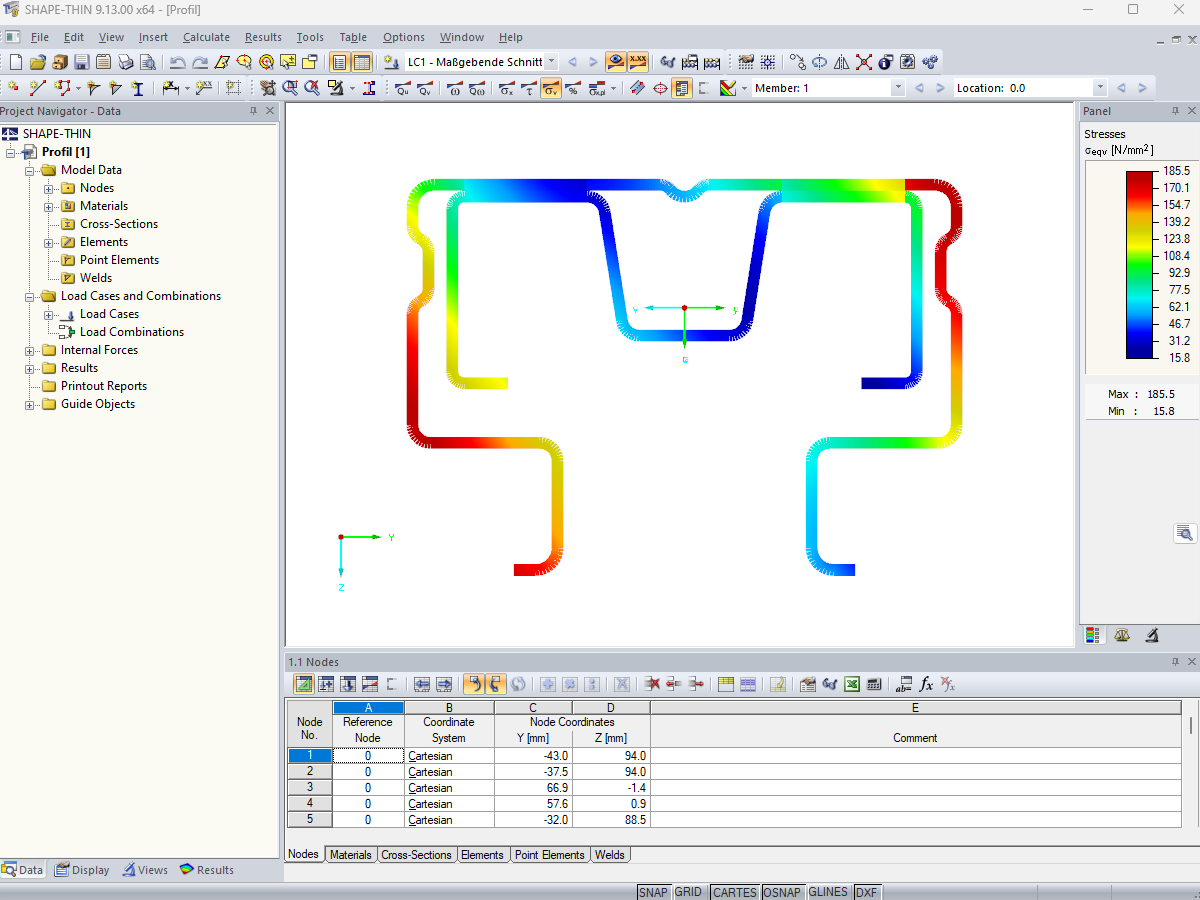The image size is (1200, 900).
Task: Toggle GRID display in the status bar
Action: coord(688,892)
